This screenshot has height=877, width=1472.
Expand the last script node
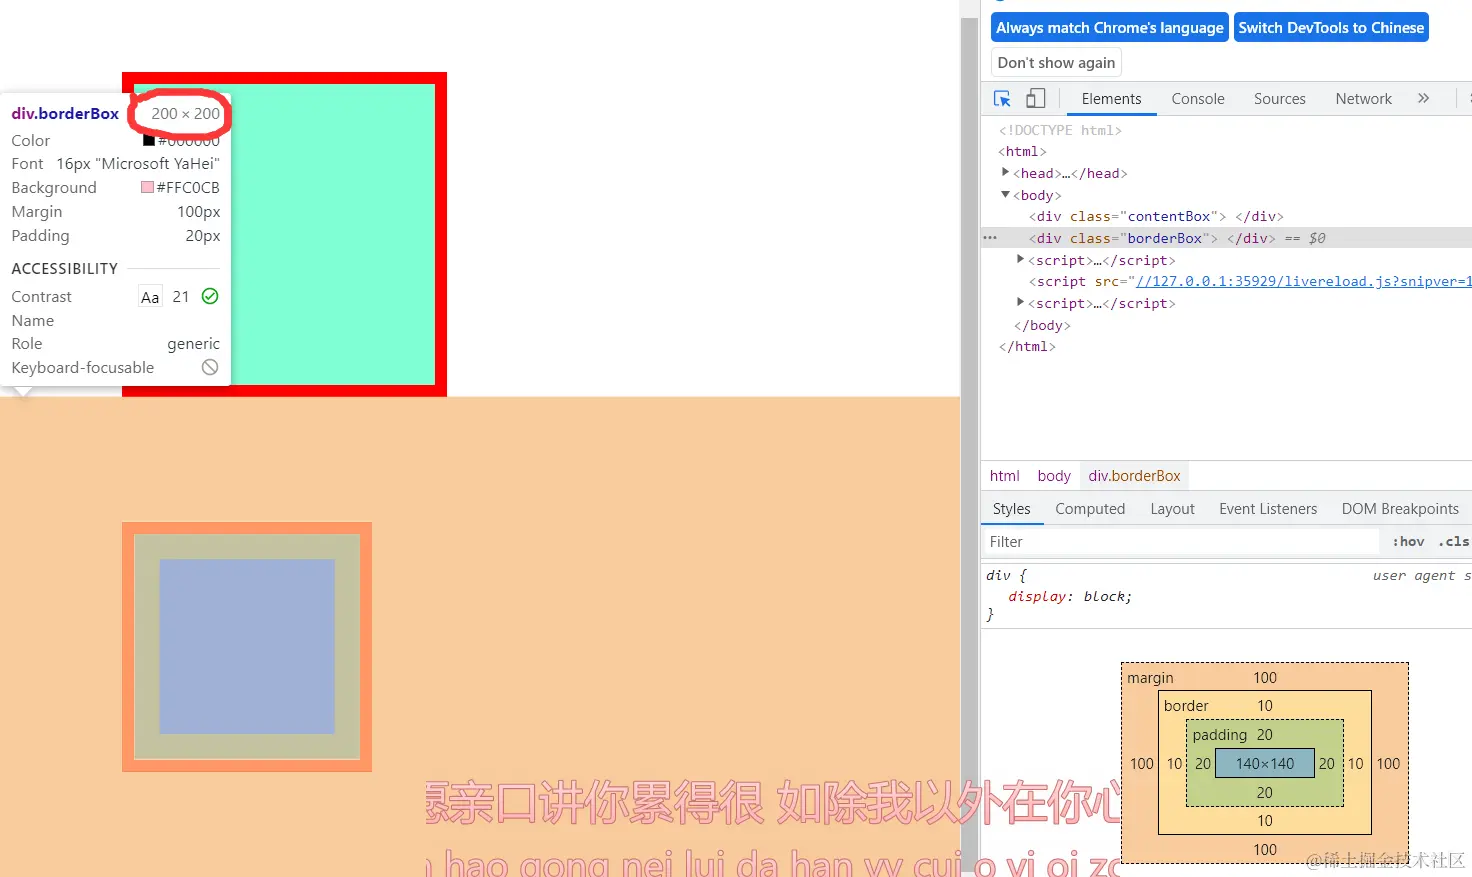1020,303
